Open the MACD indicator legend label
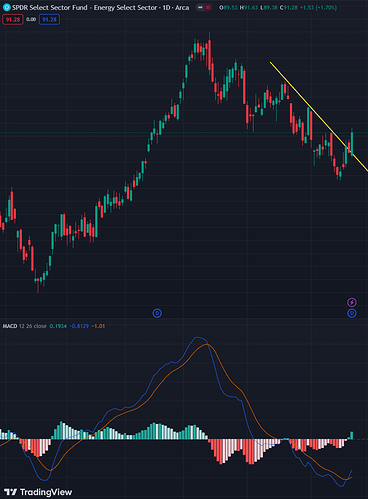This screenshot has height=499, width=368. [25, 326]
